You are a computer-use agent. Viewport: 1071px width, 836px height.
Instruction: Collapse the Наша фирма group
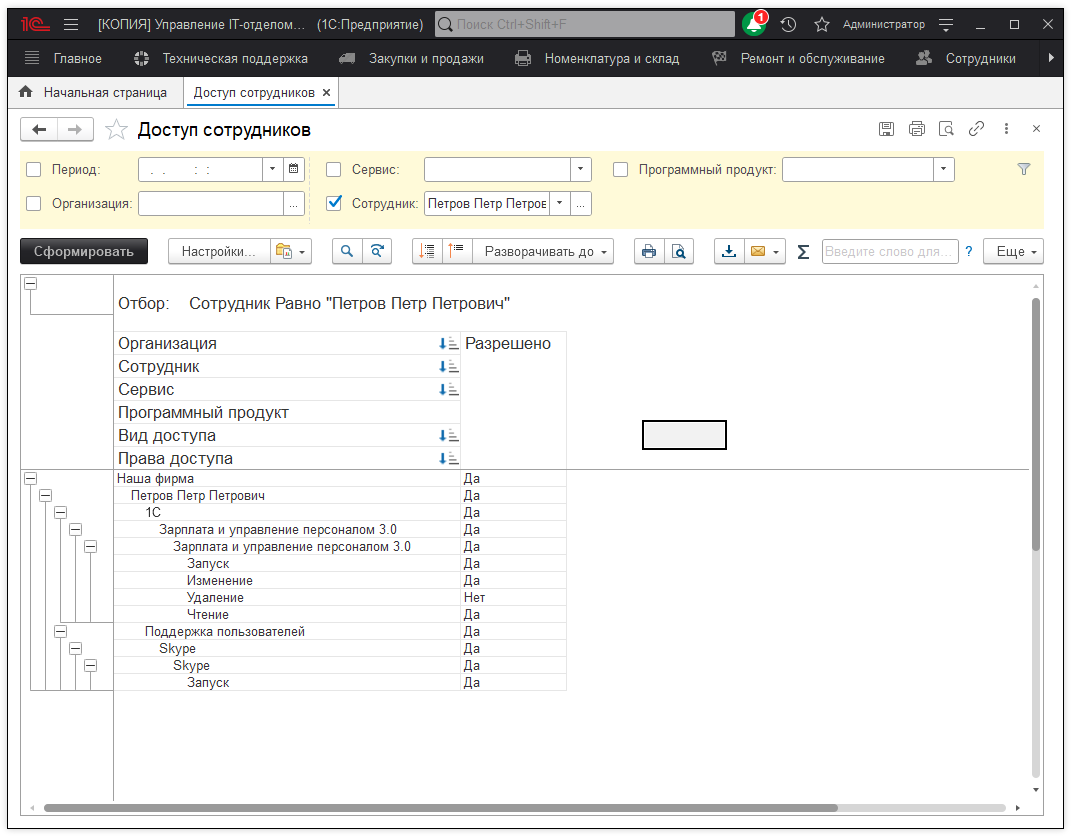pyautogui.click(x=30, y=479)
